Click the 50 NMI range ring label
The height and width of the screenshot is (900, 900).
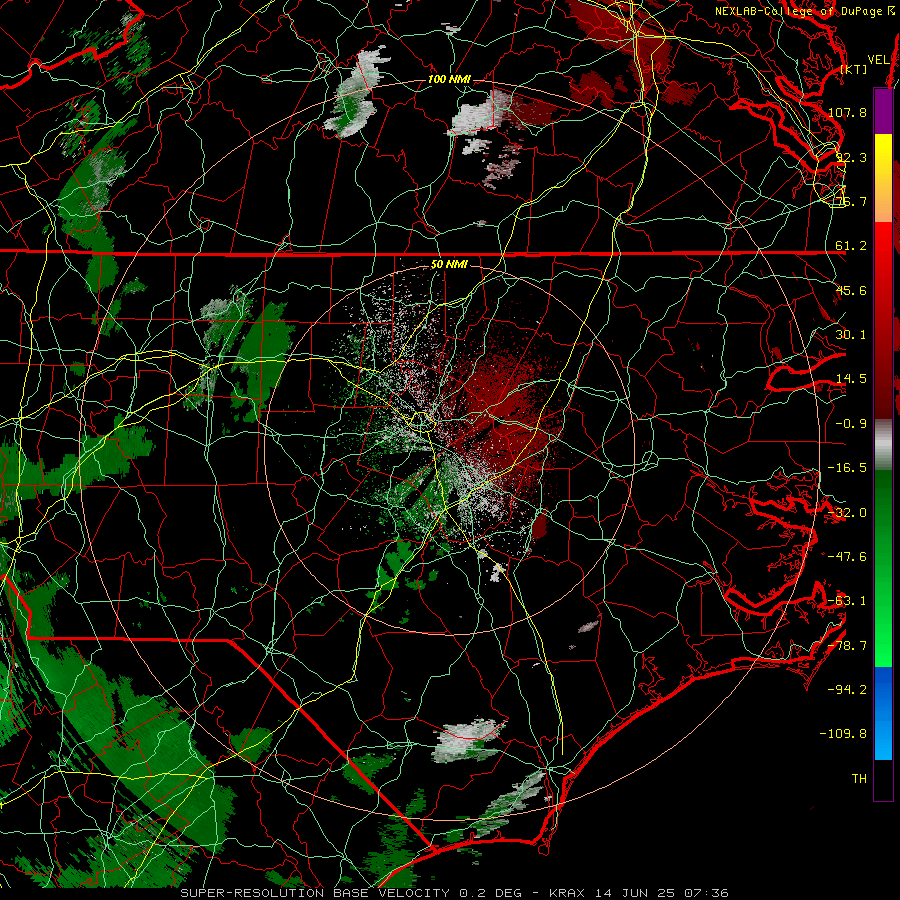point(449,265)
